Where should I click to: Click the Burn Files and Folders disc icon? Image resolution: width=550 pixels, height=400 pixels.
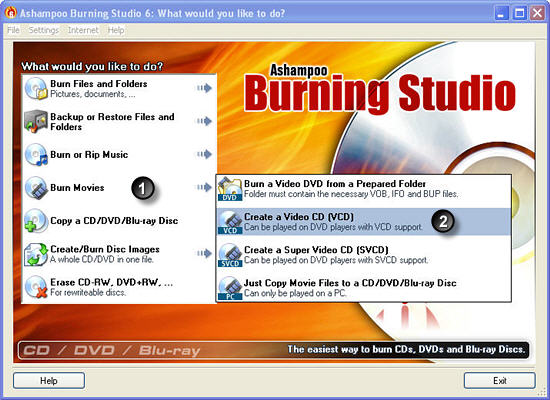[x=36, y=88]
